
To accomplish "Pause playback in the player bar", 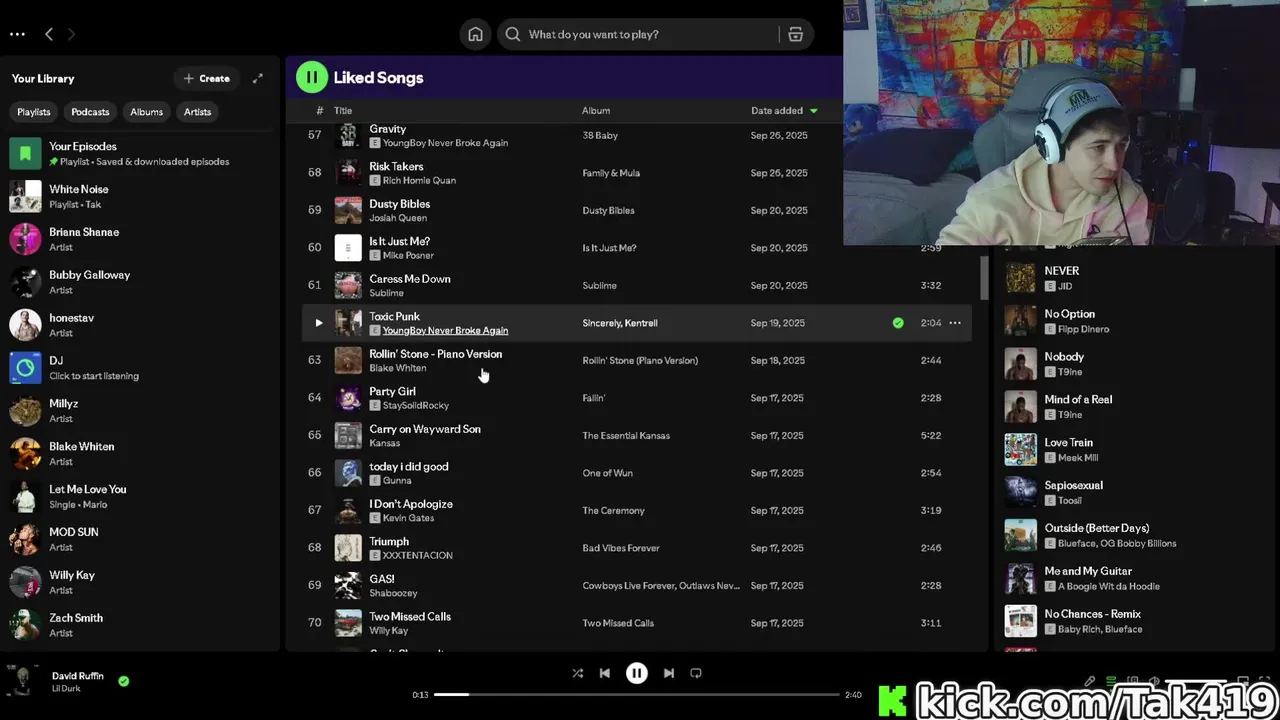I will pyautogui.click(x=637, y=673).
